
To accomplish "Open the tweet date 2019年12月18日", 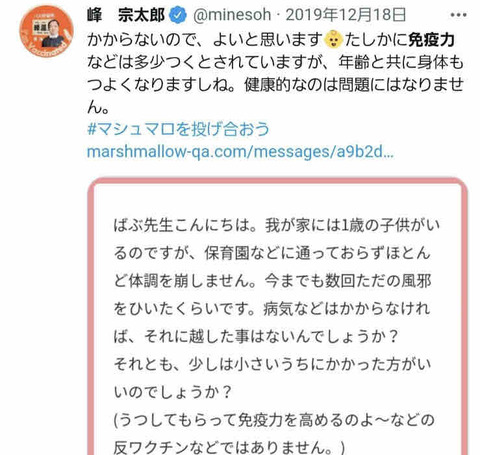I will [345, 15].
